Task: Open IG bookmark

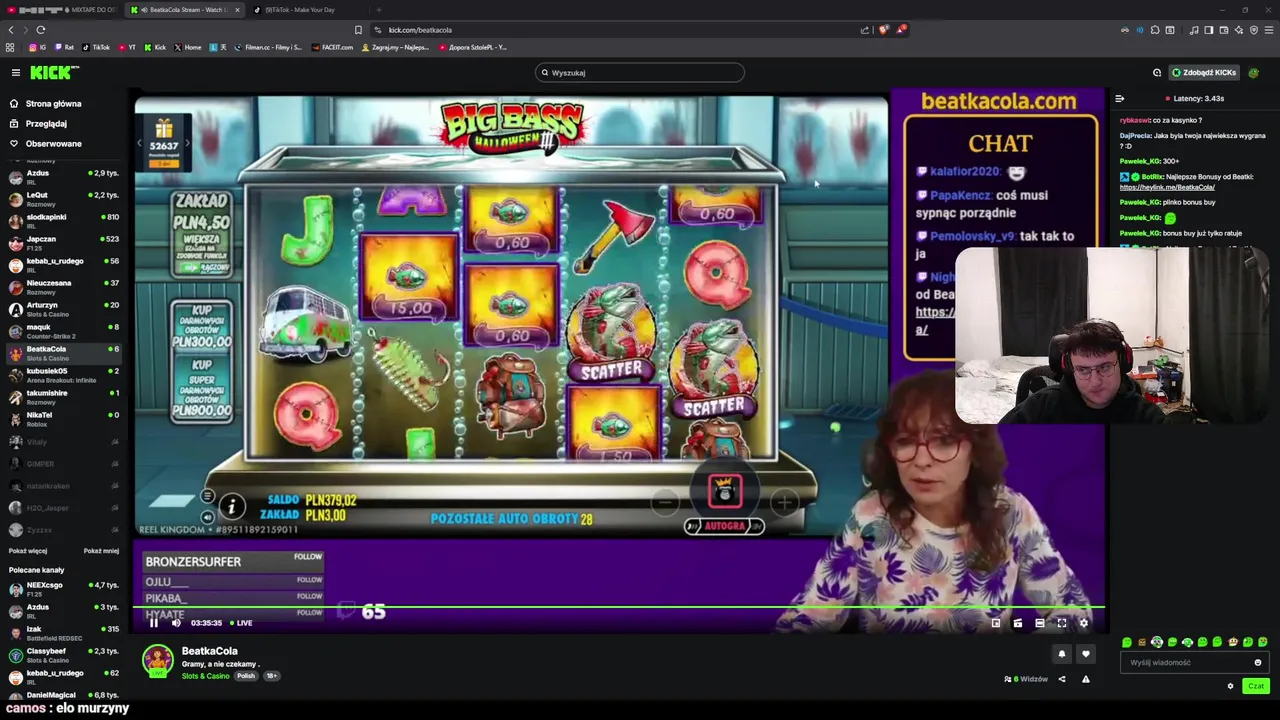Action: [x=38, y=47]
